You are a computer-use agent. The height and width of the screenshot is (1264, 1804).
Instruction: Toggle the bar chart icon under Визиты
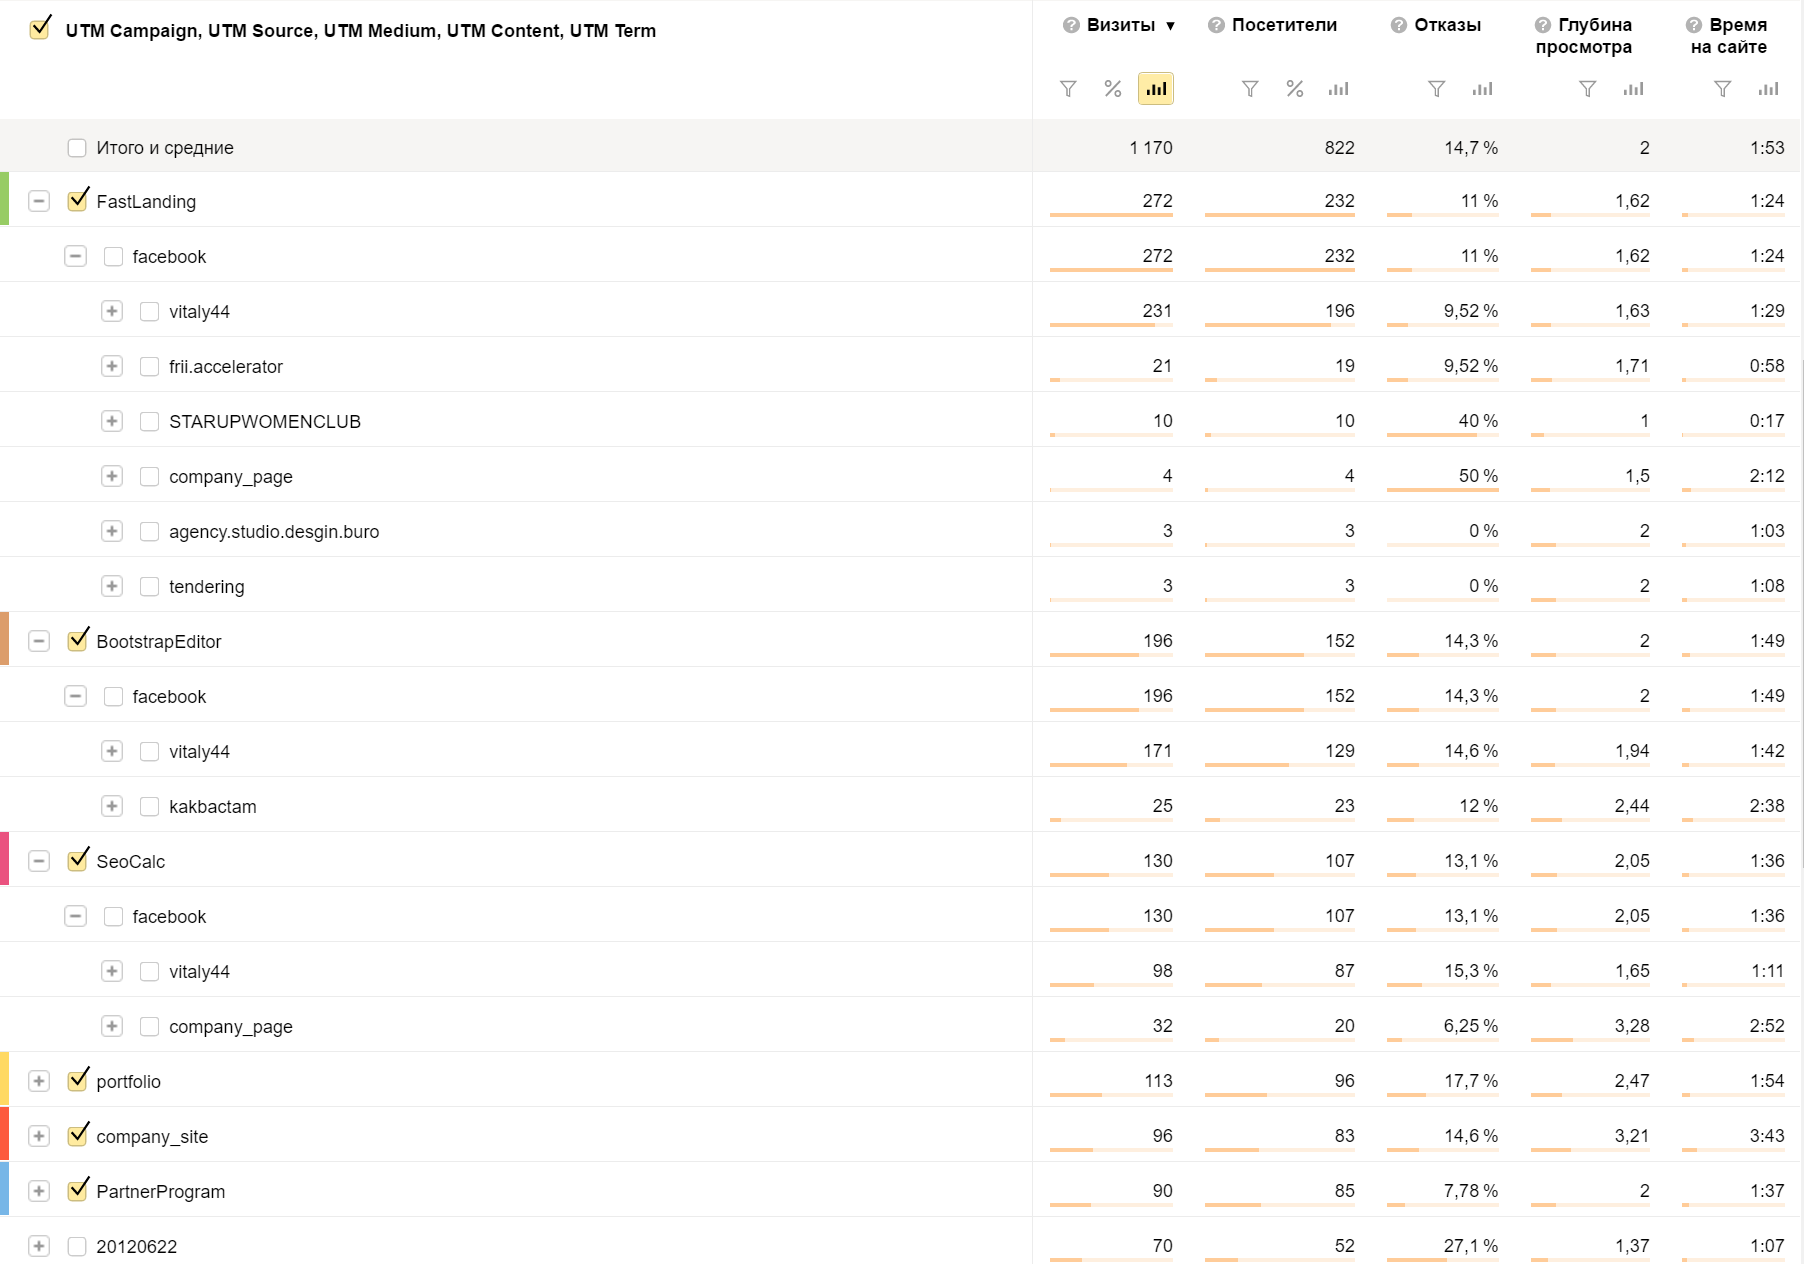point(1156,89)
